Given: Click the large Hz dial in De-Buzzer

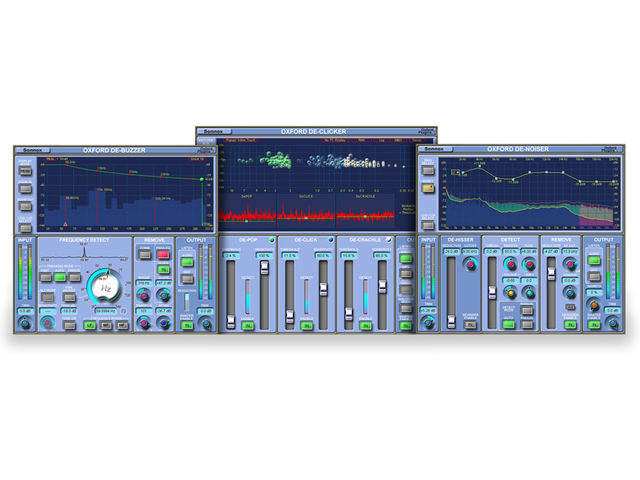Looking at the screenshot, I should click(107, 287).
